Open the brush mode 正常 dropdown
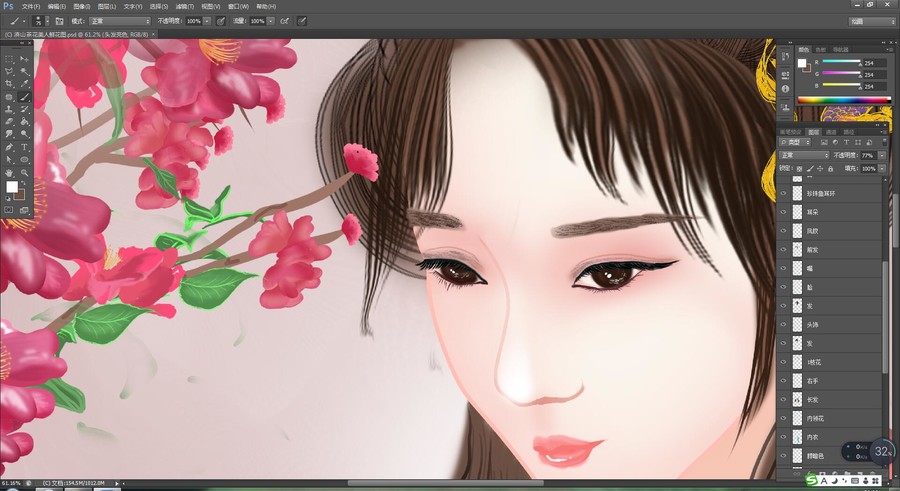 pyautogui.click(x=119, y=21)
